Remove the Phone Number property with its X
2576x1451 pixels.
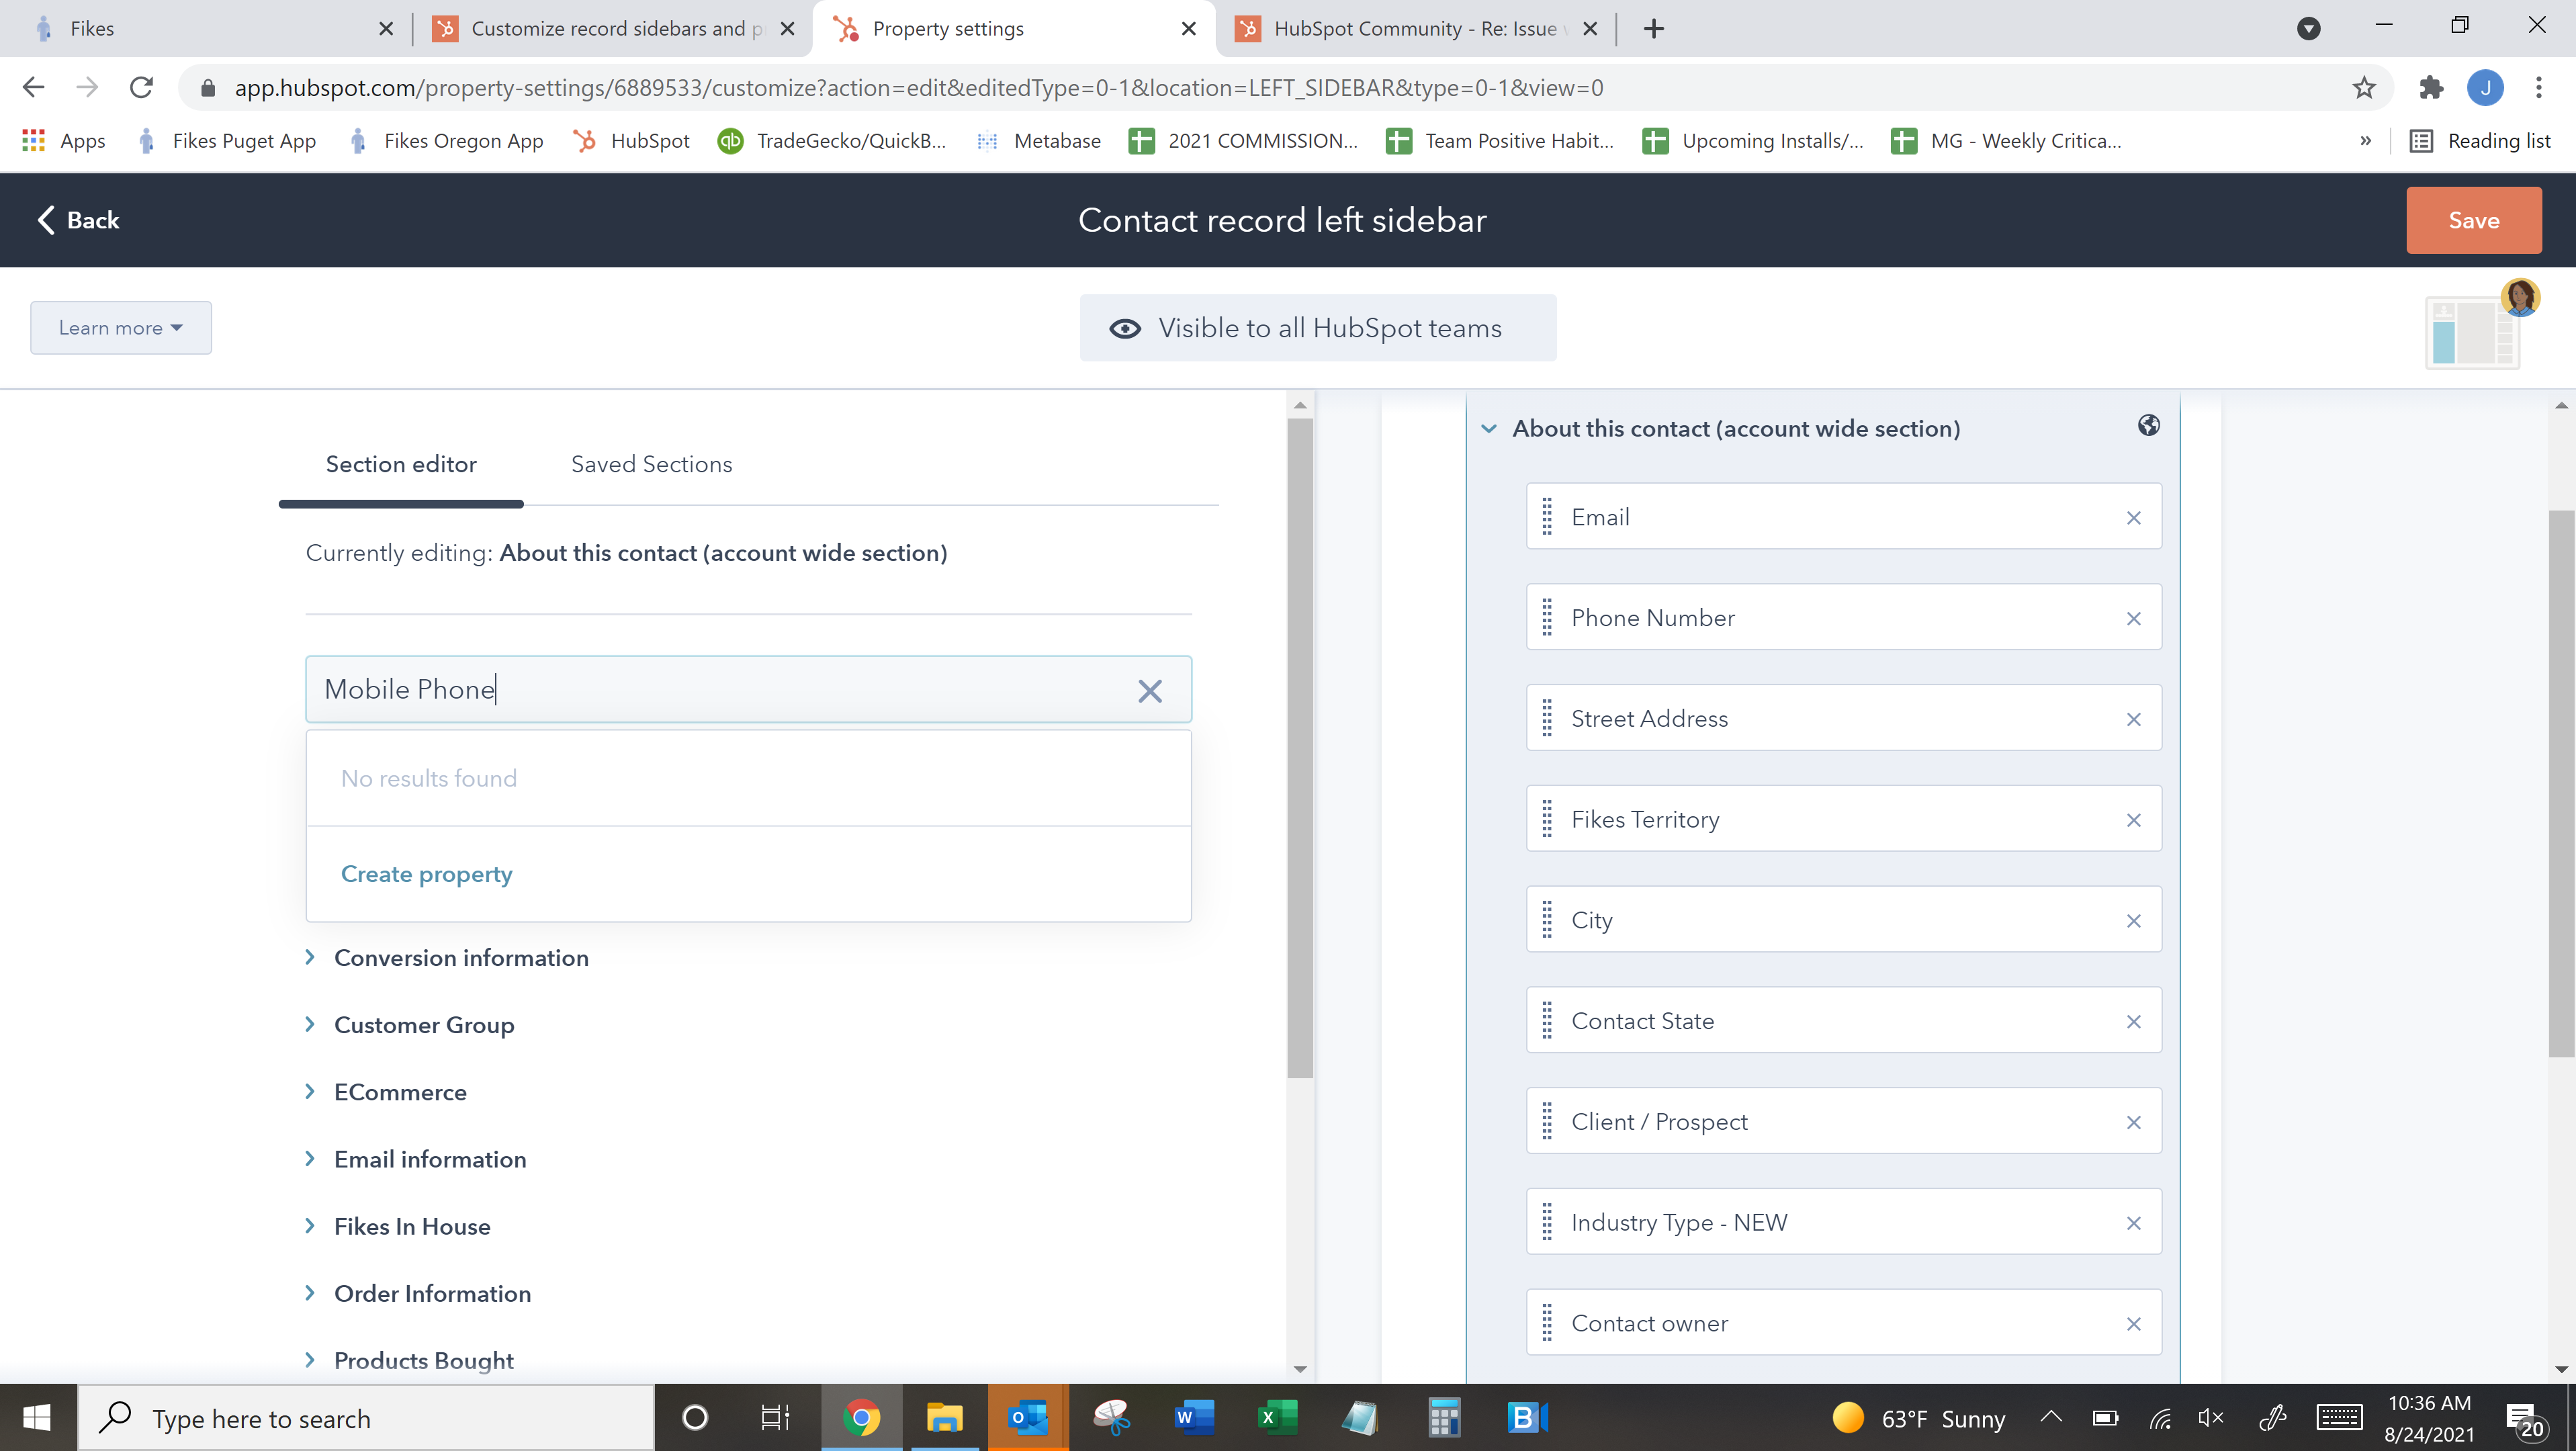click(x=2134, y=617)
